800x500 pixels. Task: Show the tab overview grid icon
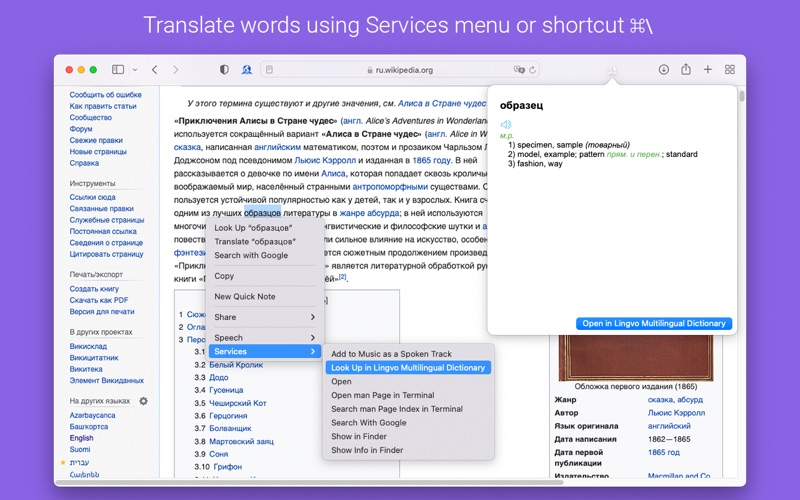(730, 69)
